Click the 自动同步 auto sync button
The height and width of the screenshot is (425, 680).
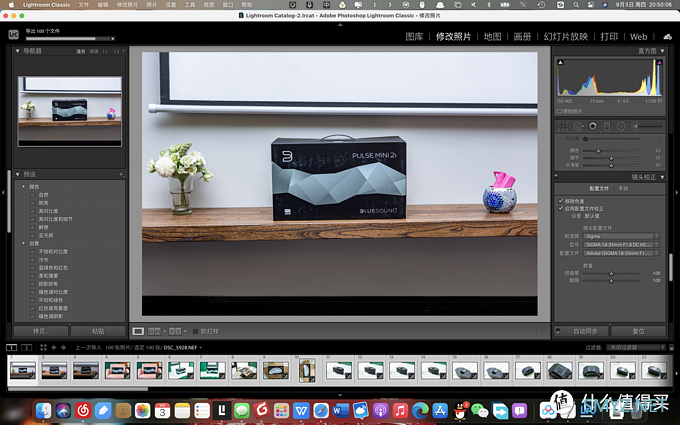click(585, 331)
